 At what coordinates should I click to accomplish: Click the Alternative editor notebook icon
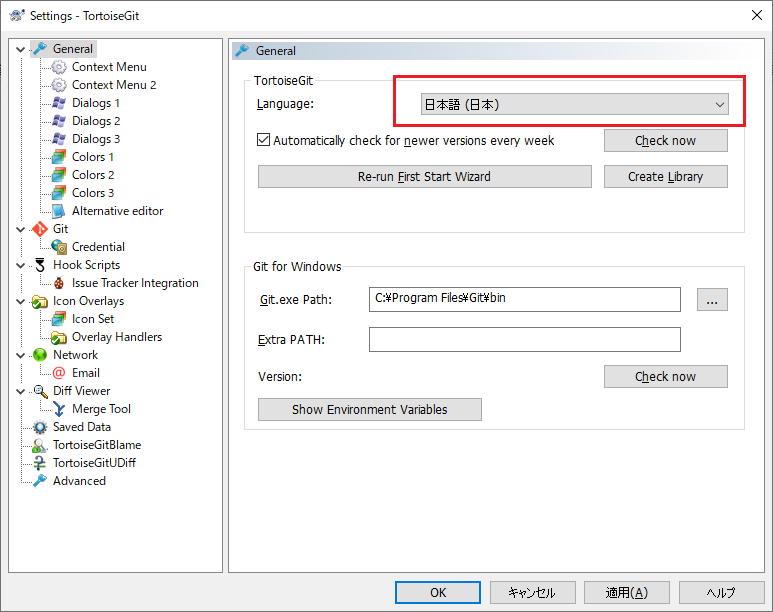[x=59, y=211]
